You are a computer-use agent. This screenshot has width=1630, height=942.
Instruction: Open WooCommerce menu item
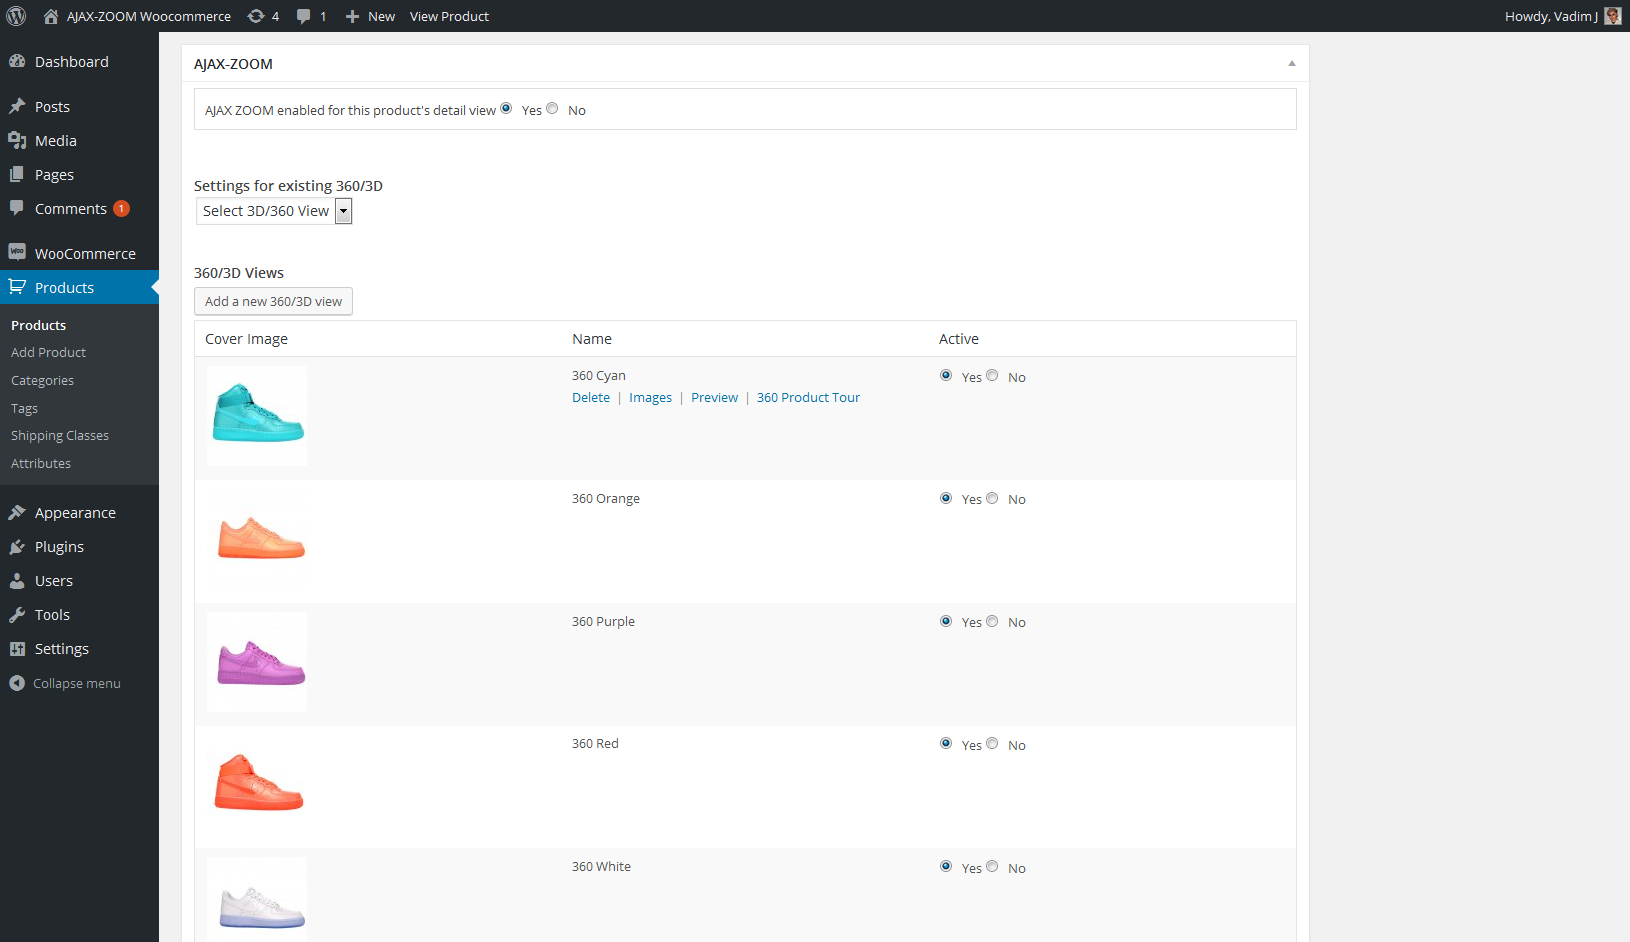tap(79, 253)
